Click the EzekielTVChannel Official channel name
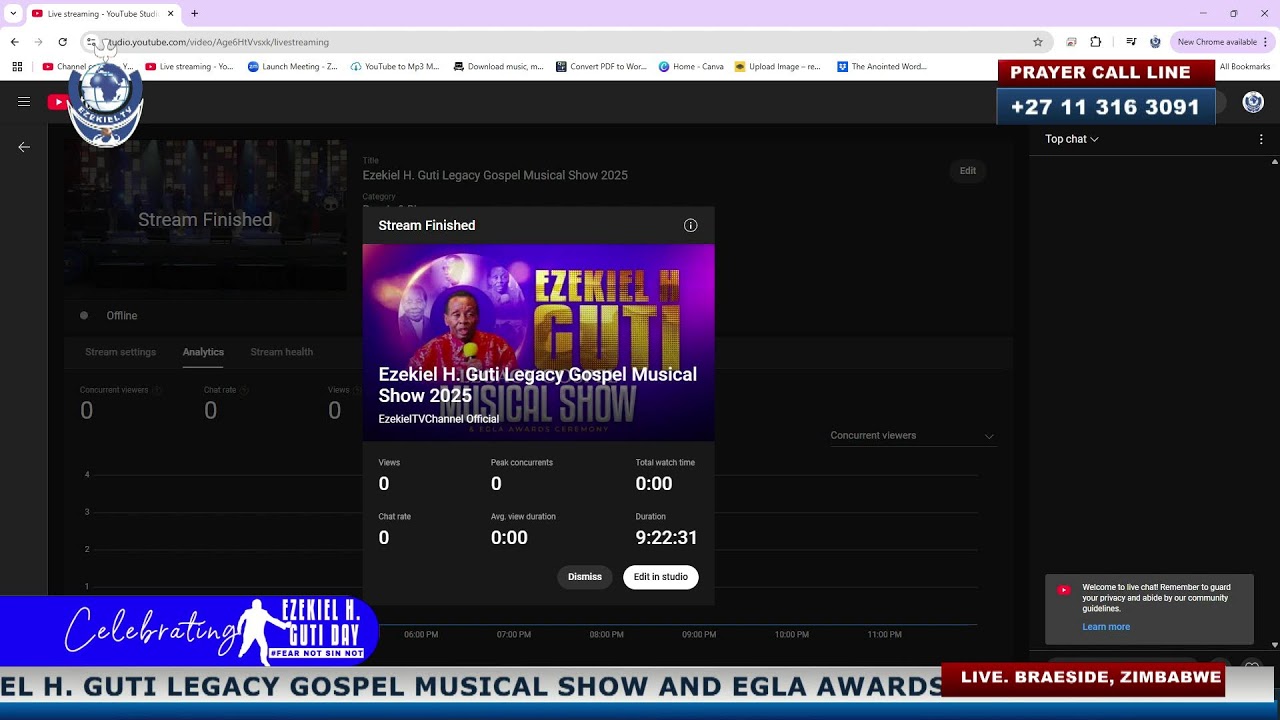This screenshot has width=1280, height=720. coord(438,419)
